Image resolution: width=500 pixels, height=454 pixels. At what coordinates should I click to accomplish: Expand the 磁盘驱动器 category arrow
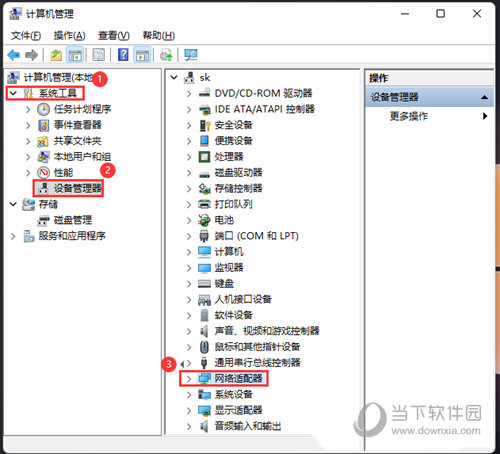tap(189, 173)
